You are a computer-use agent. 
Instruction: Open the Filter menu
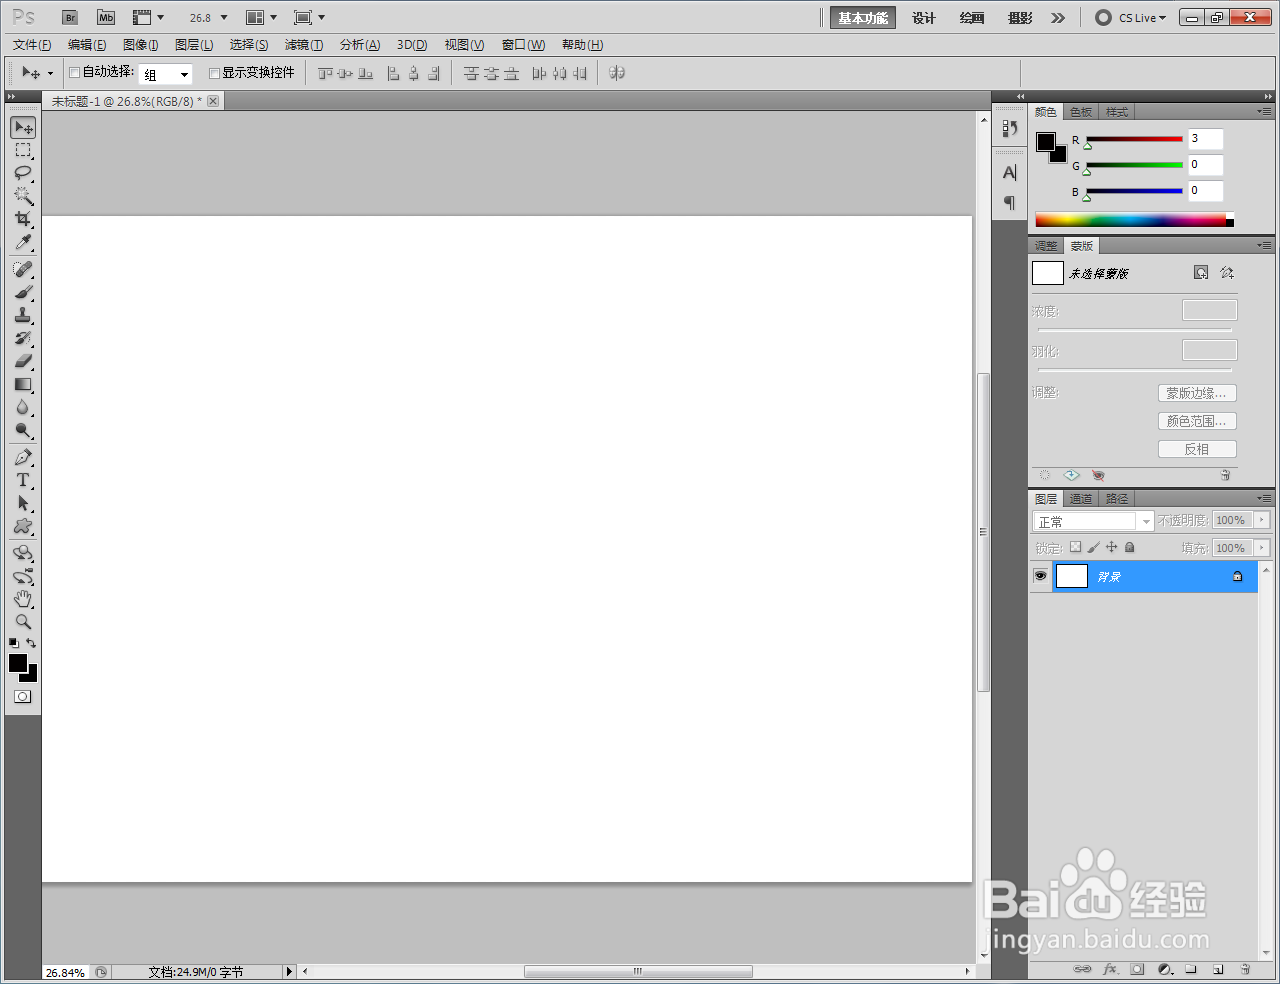pos(303,45)
